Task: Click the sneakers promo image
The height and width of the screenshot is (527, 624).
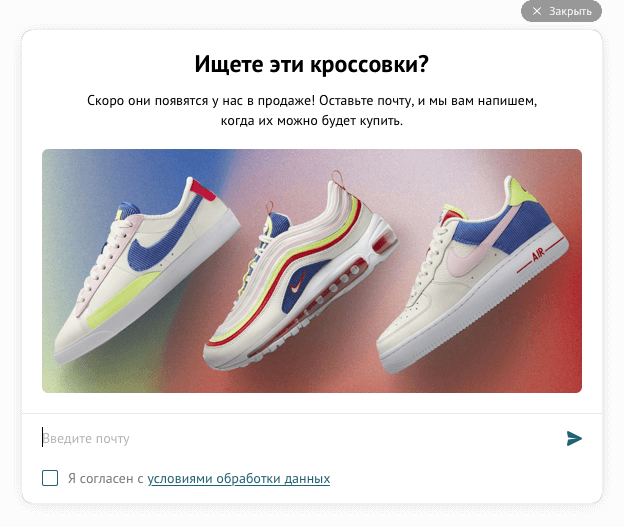Action: [312, 271]
